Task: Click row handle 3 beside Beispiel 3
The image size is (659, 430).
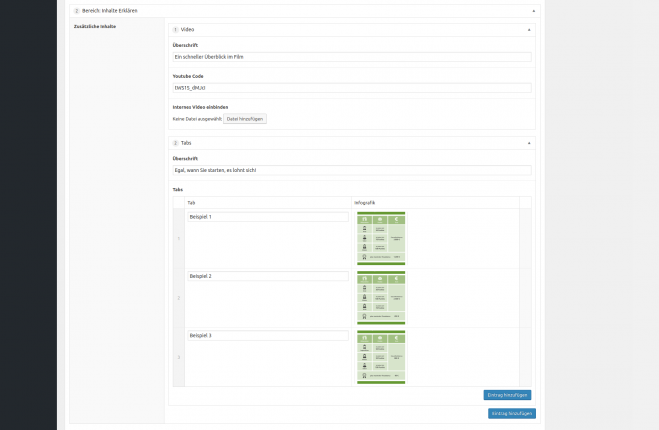Action: pos(179,357)
